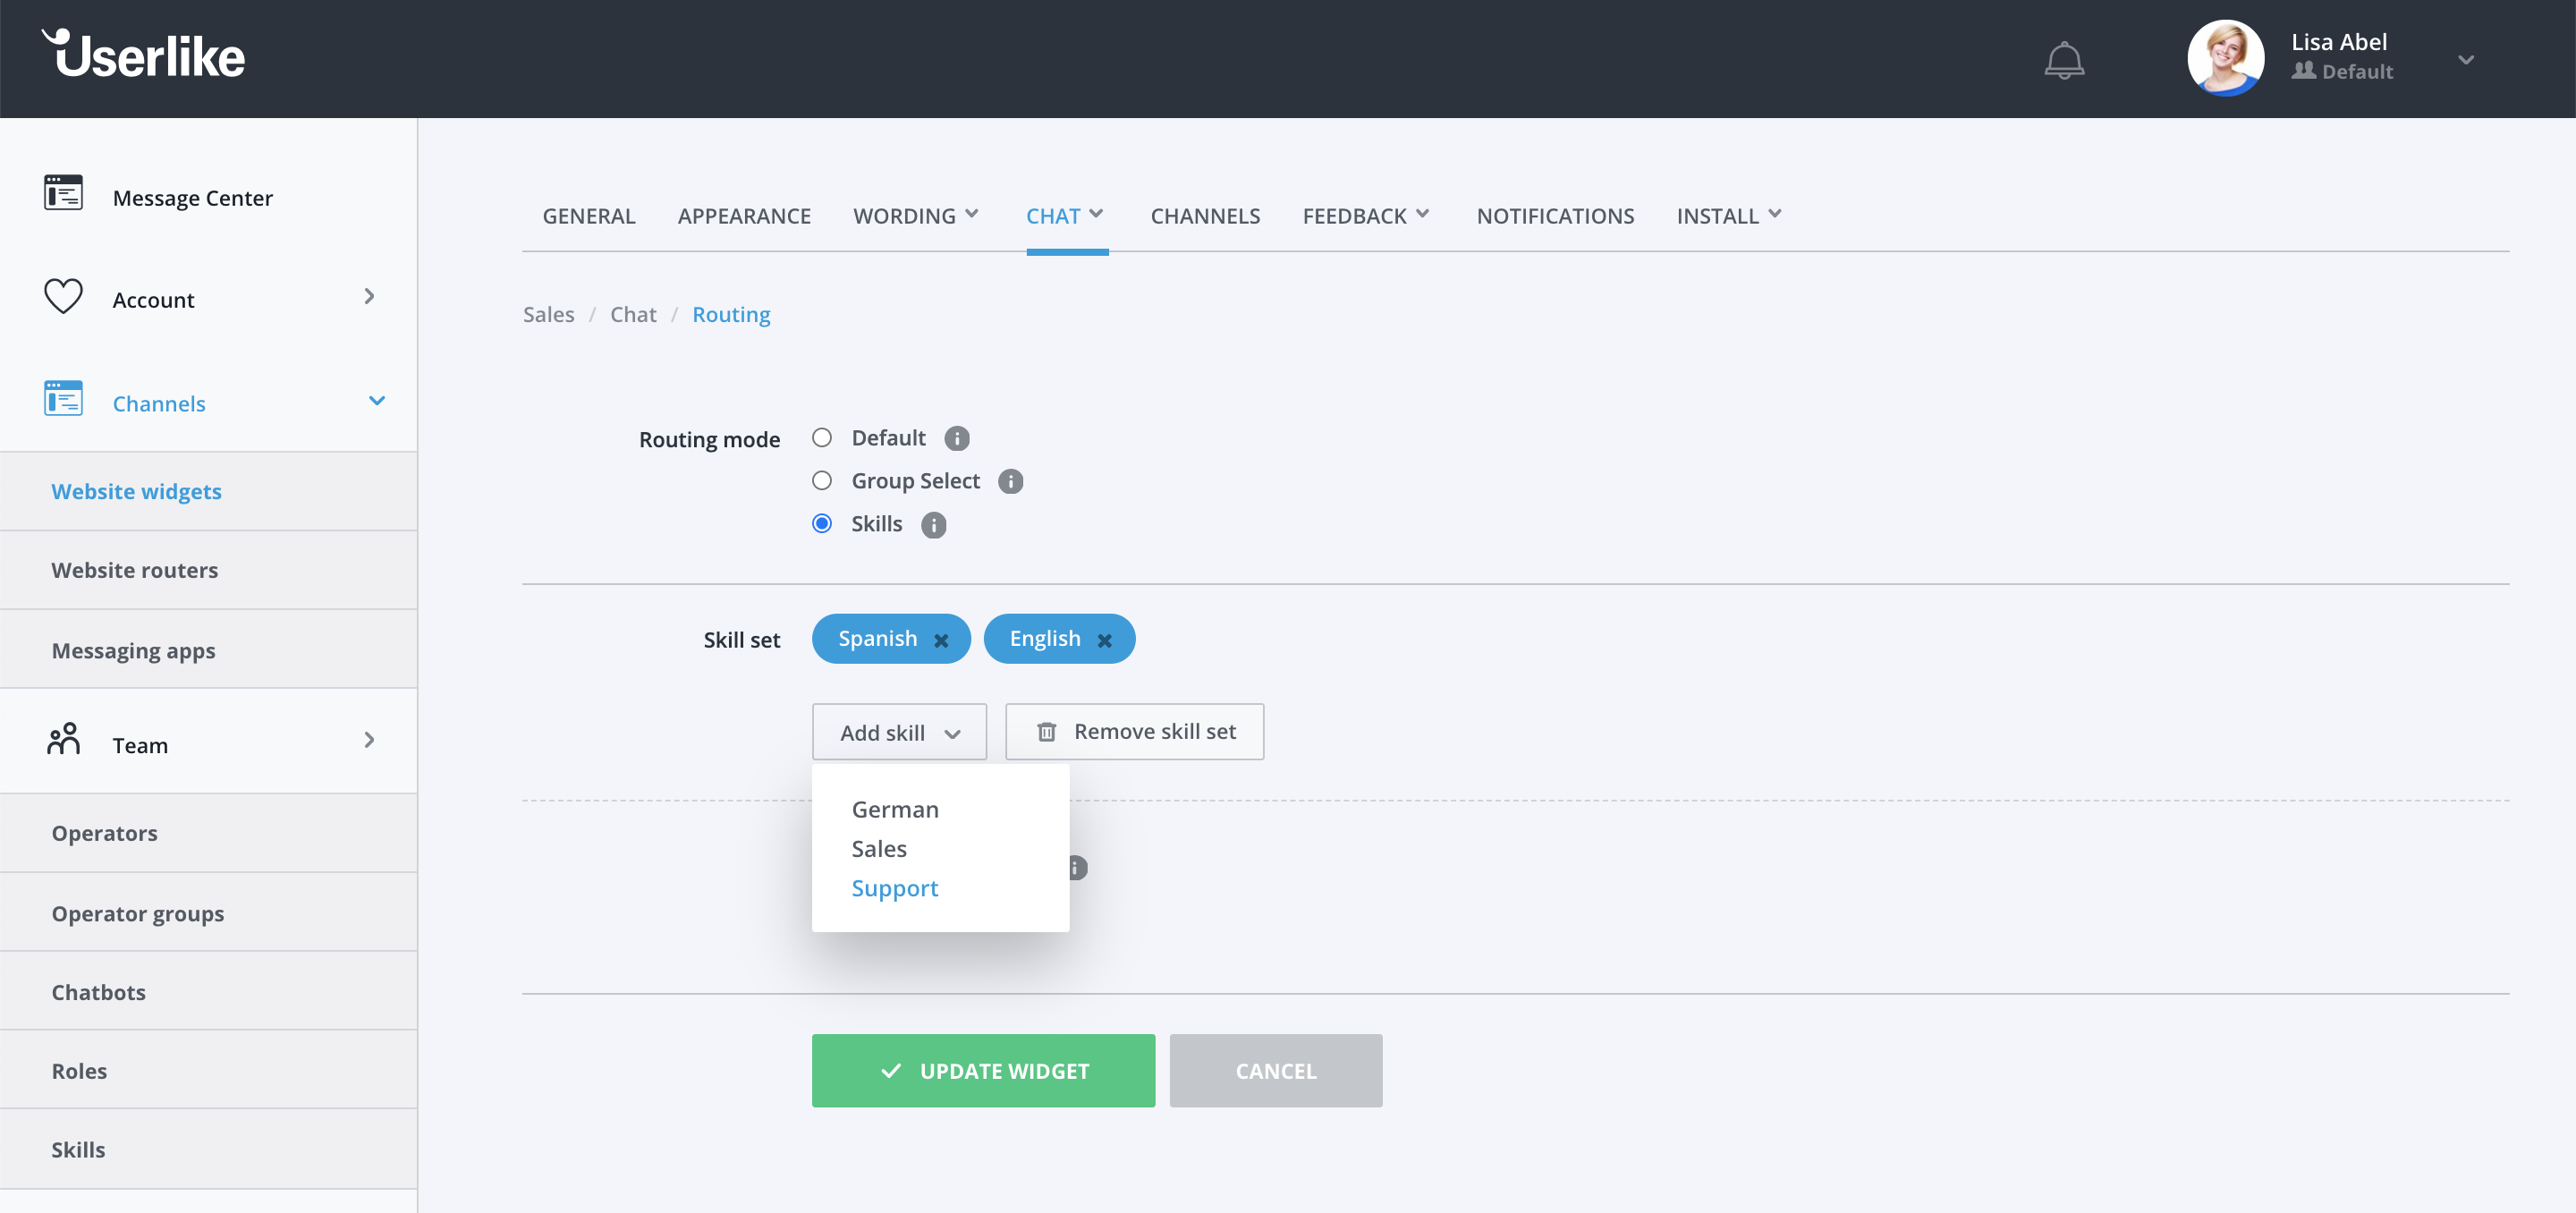2576x1213 pixels.
Task: Go to Website routers
Action: pos(208,570)
